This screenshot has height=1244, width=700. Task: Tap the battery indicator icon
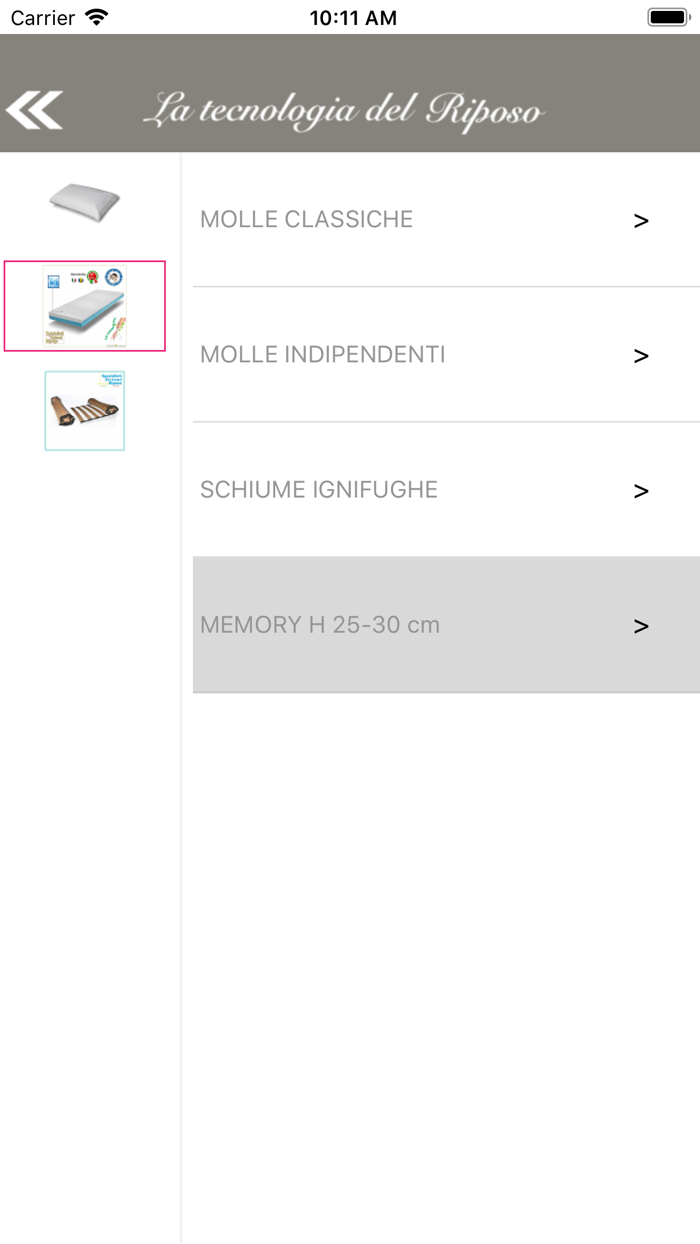665,16
